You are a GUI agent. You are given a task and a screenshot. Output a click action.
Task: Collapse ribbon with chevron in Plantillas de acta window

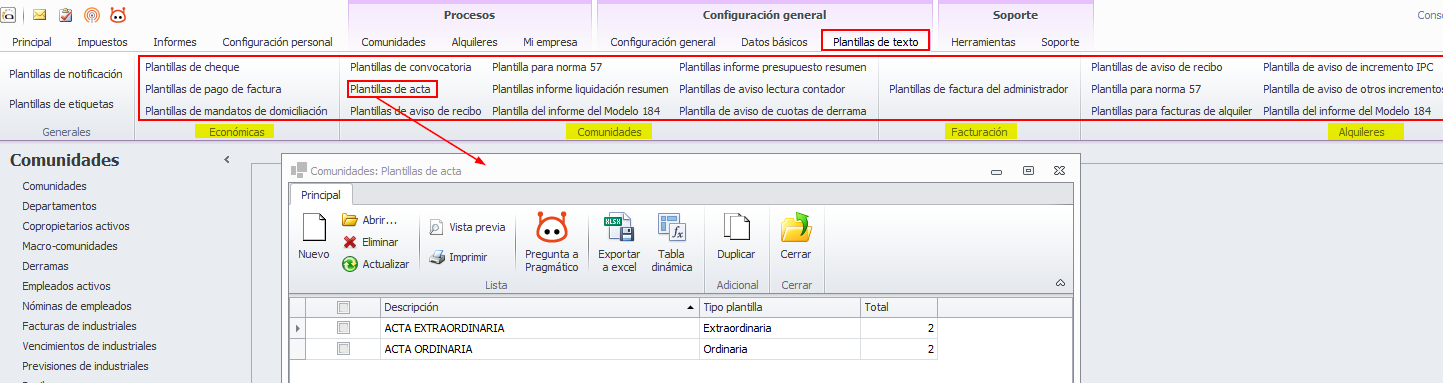pos(1060,284)
